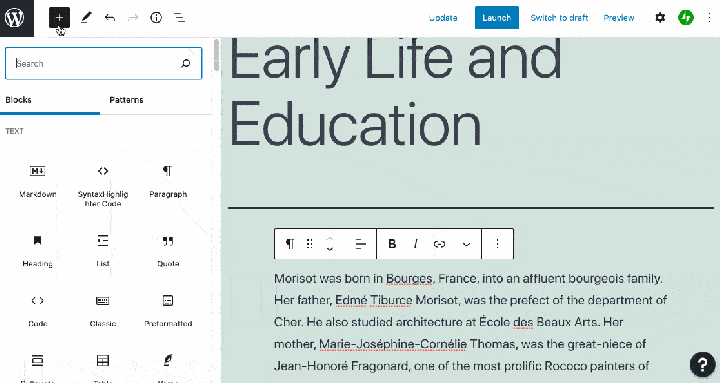
Task: Open the List View icon
Action: tap(180, 18)
